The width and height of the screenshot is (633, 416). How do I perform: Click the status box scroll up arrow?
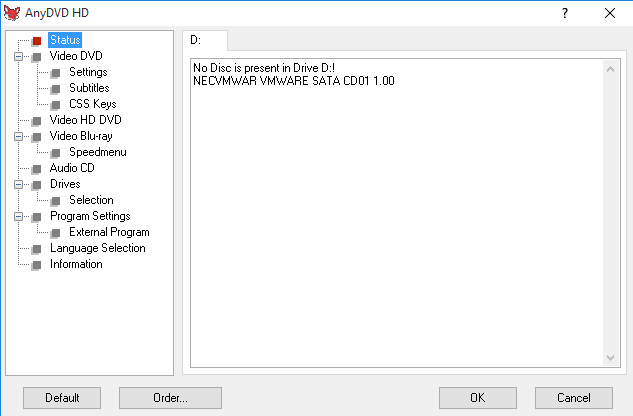pyautogui.click(x=610, y=69)
